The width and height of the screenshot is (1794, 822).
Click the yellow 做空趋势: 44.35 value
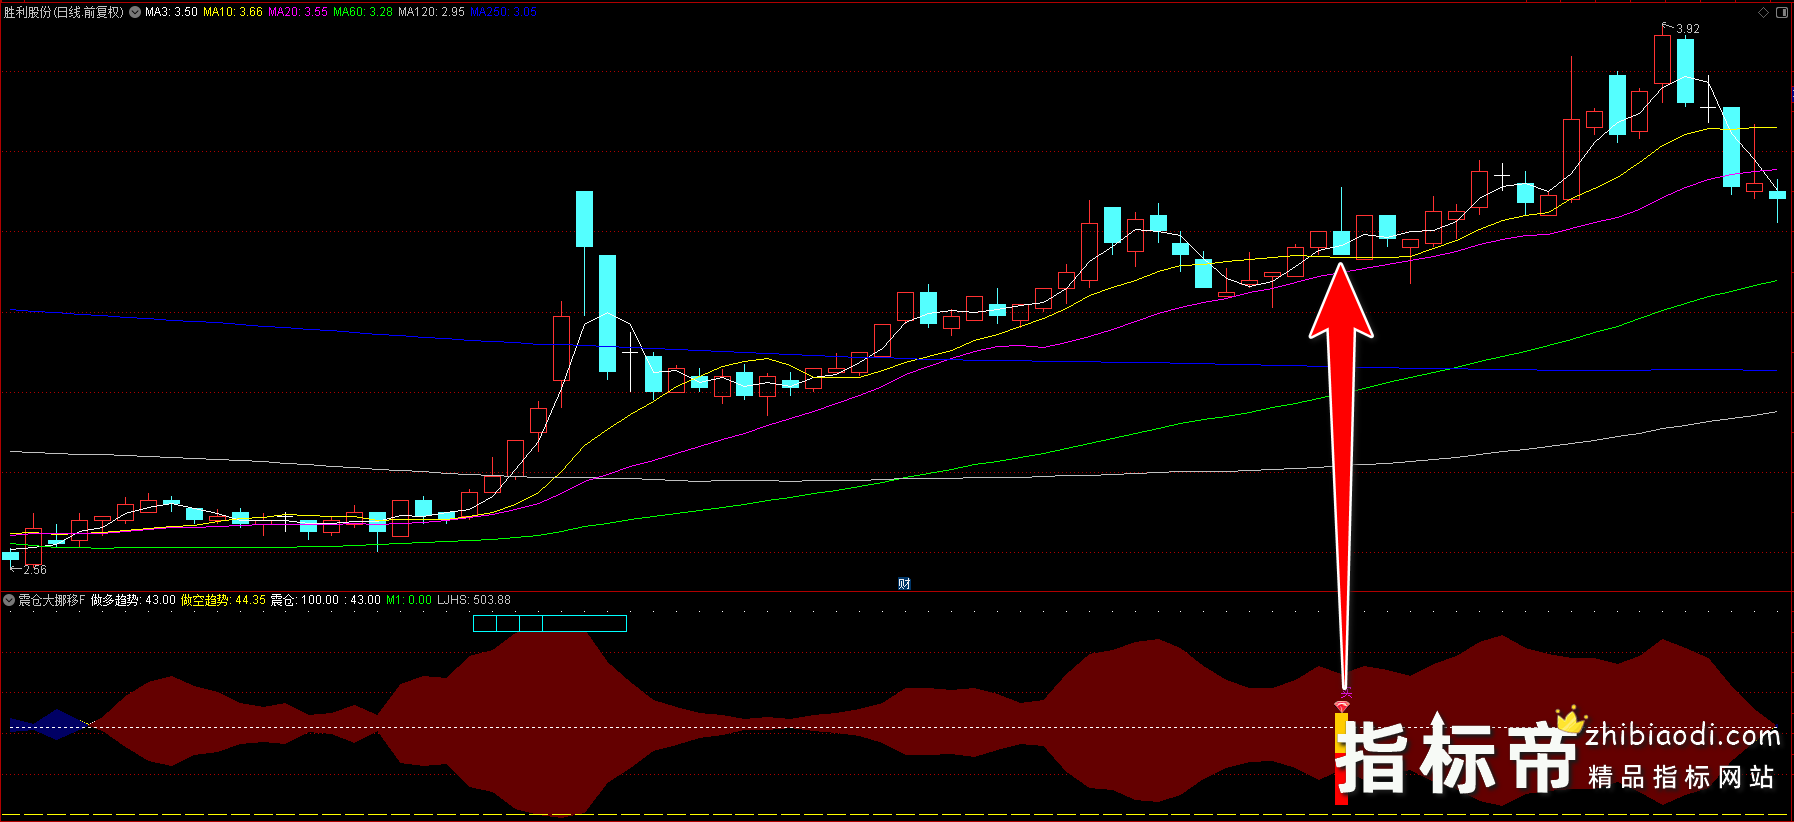click(x=223, y=600)
